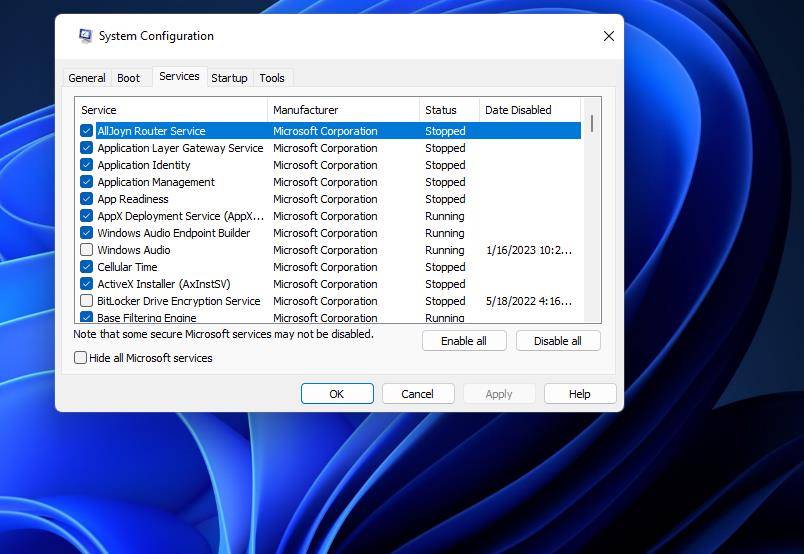Click the 5/18/2022 date disabled cell
The width and height of the screenshot is (804, 554).
pos(529,301)
